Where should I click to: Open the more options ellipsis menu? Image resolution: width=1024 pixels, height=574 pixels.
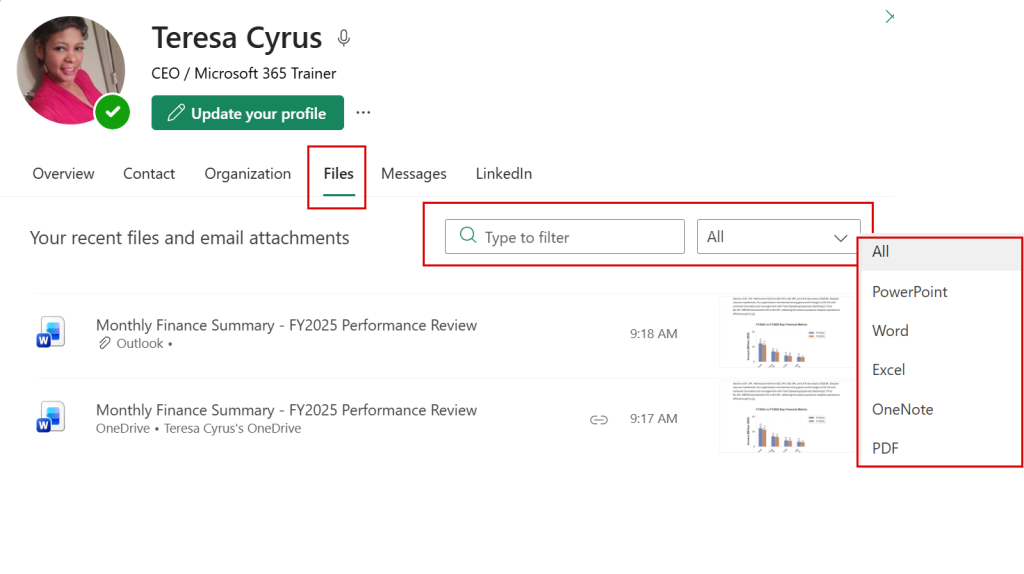click(x=363, y=112)
